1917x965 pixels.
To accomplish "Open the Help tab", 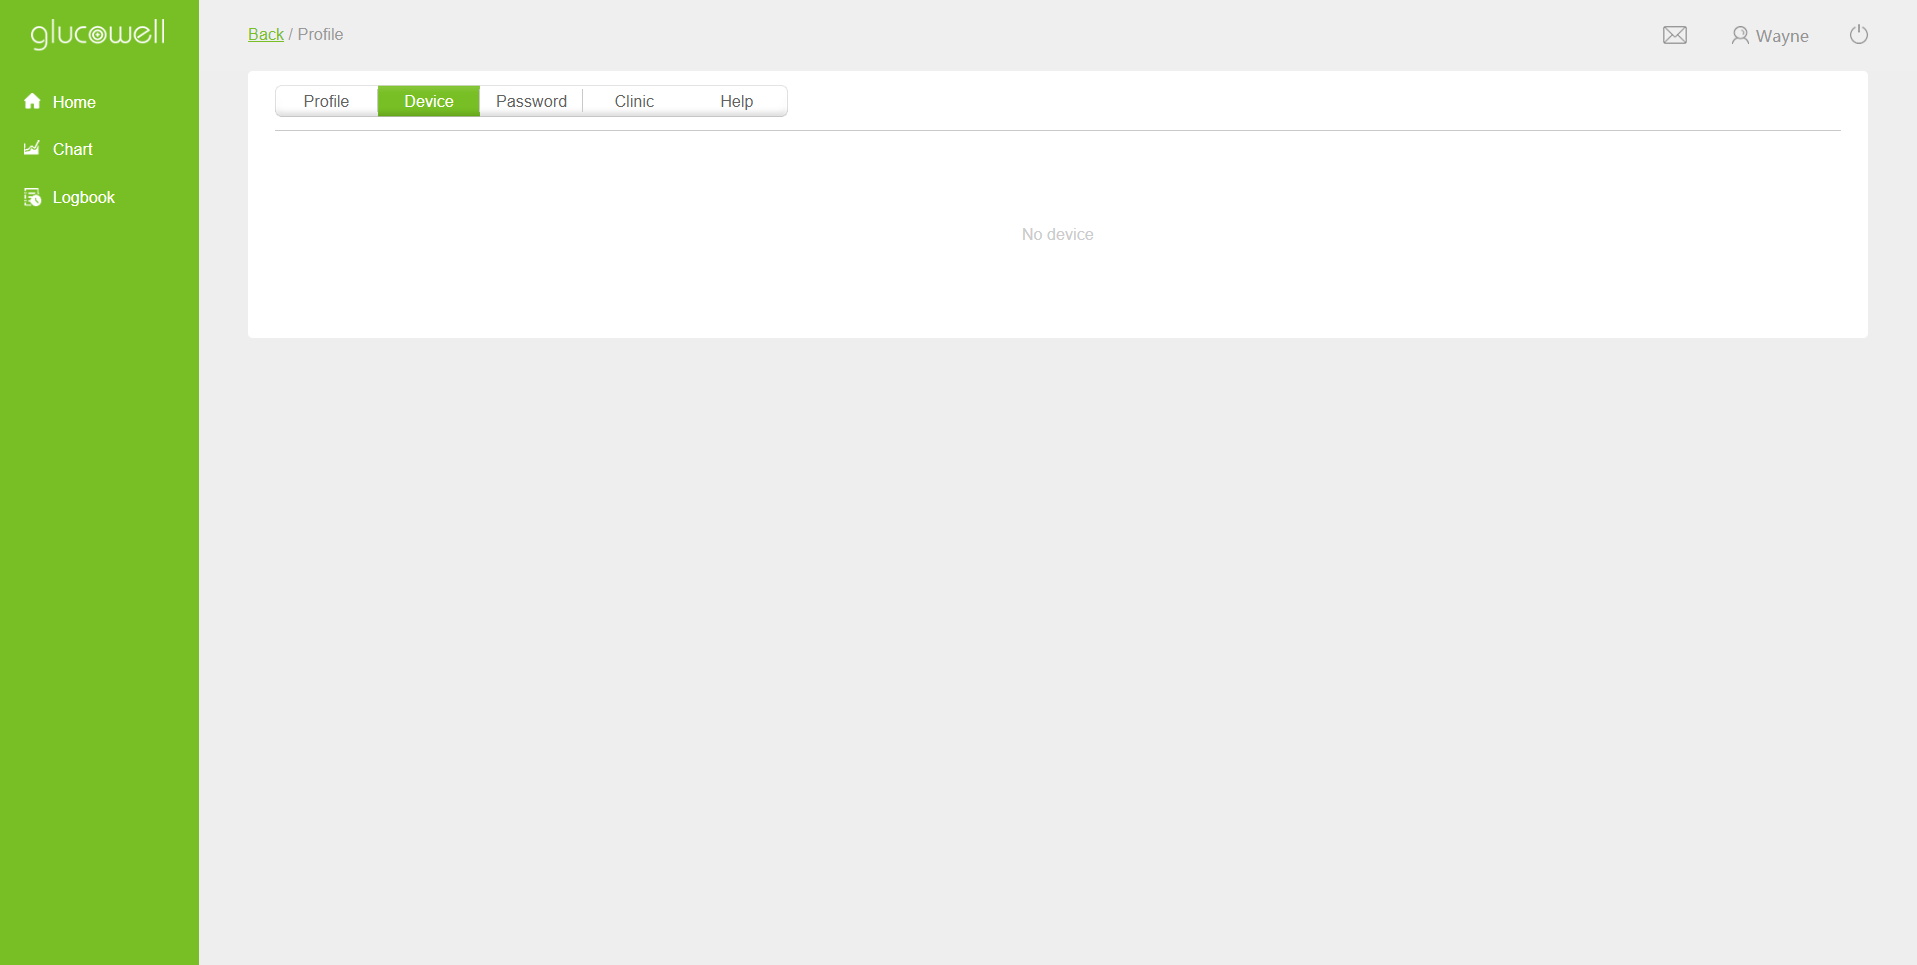I will (737, 101).
